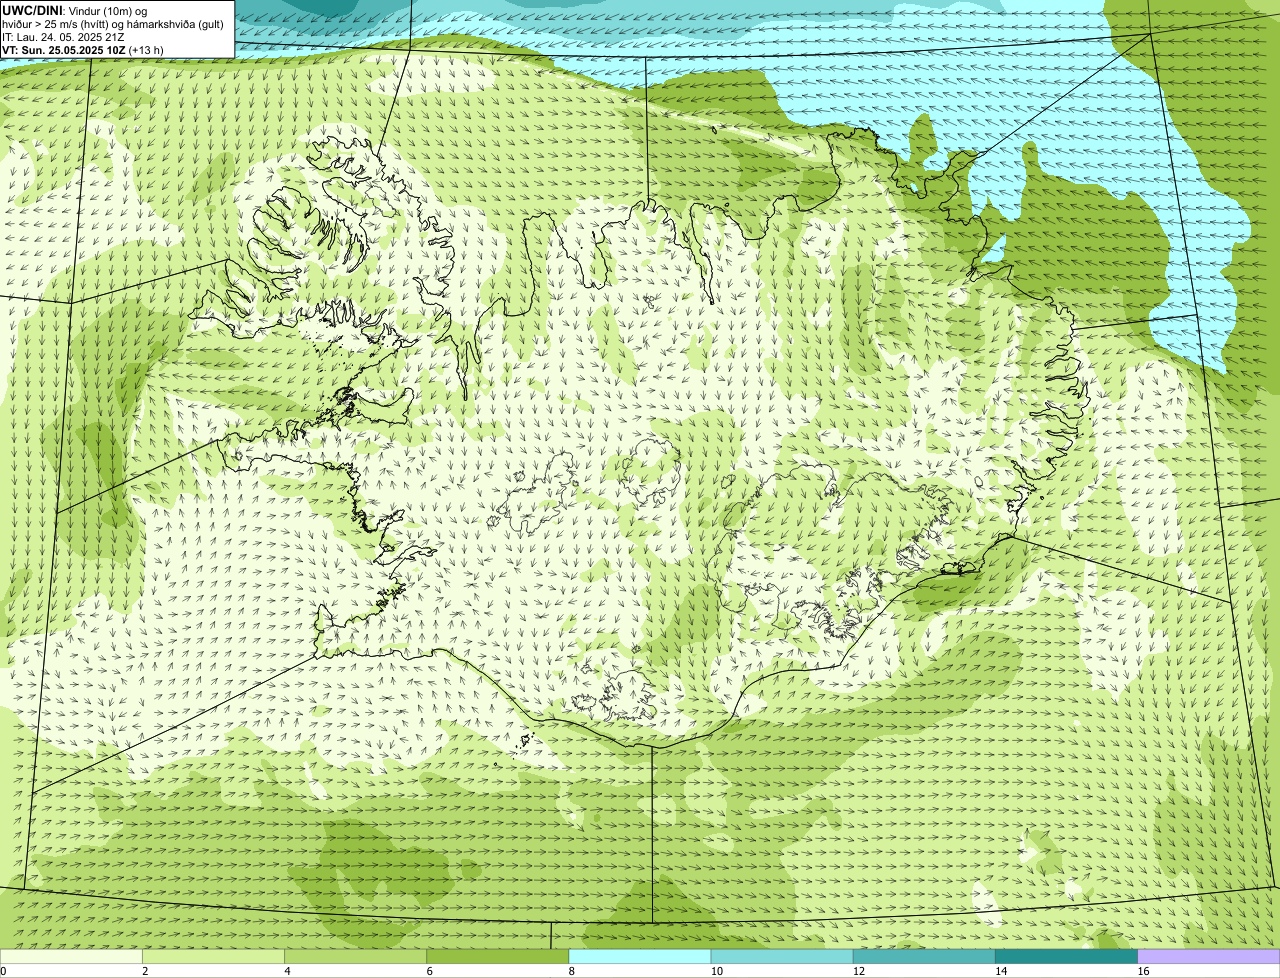Screen dimensions: 1280x978
Task: Click the 'IT: Lau. 24. 05. 2025 21Z' line
Action: (63, 37)
